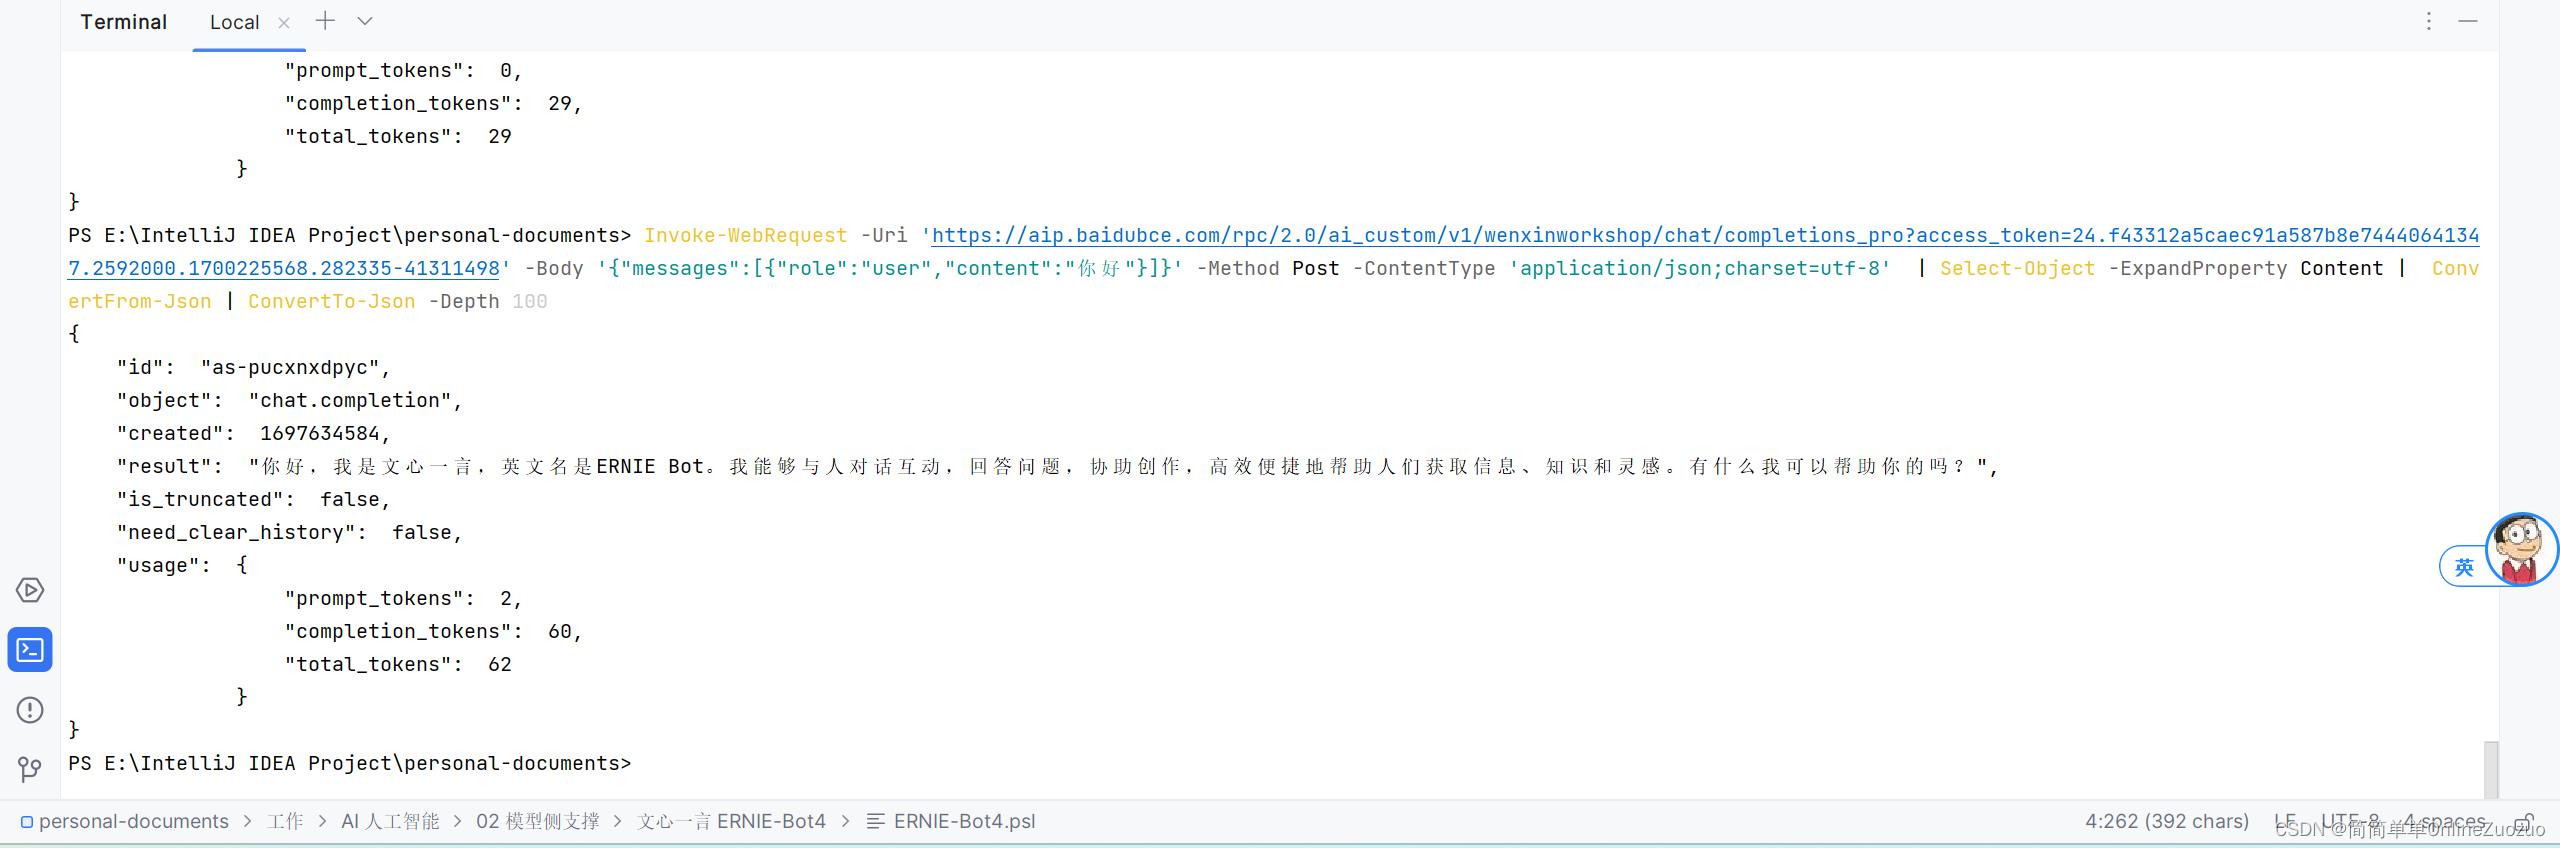
Task: Add a new terminal session
Action: click(x=325, y=21)
